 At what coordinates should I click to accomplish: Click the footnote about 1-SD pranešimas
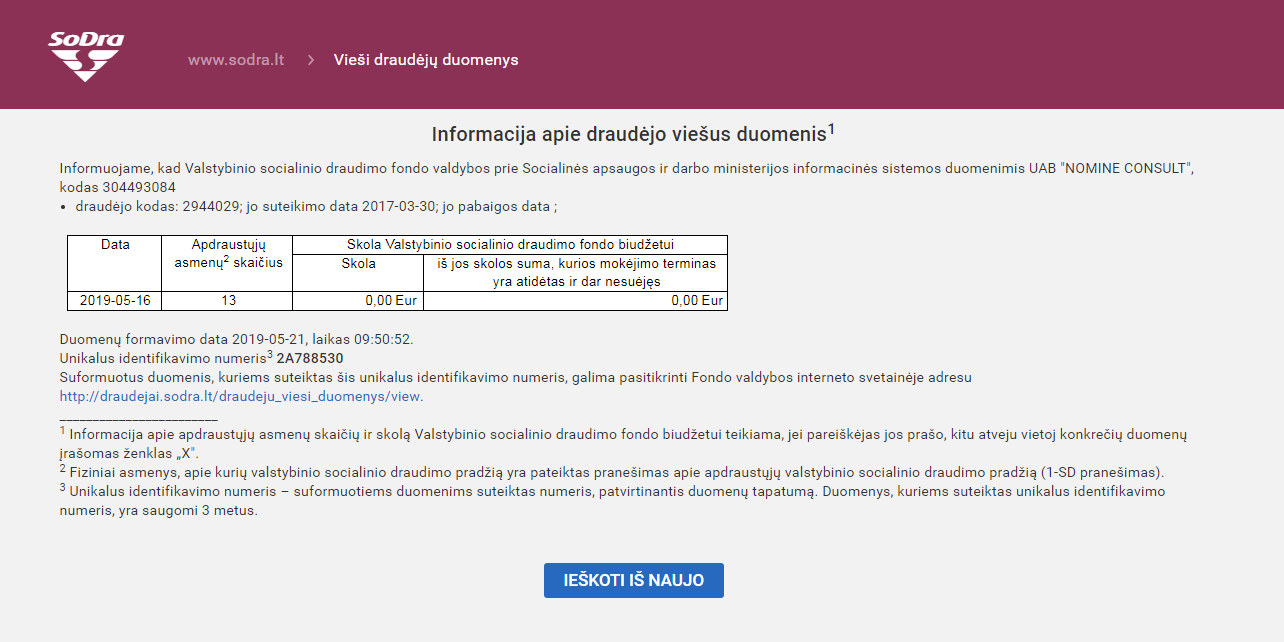click(x=612, y=472)
